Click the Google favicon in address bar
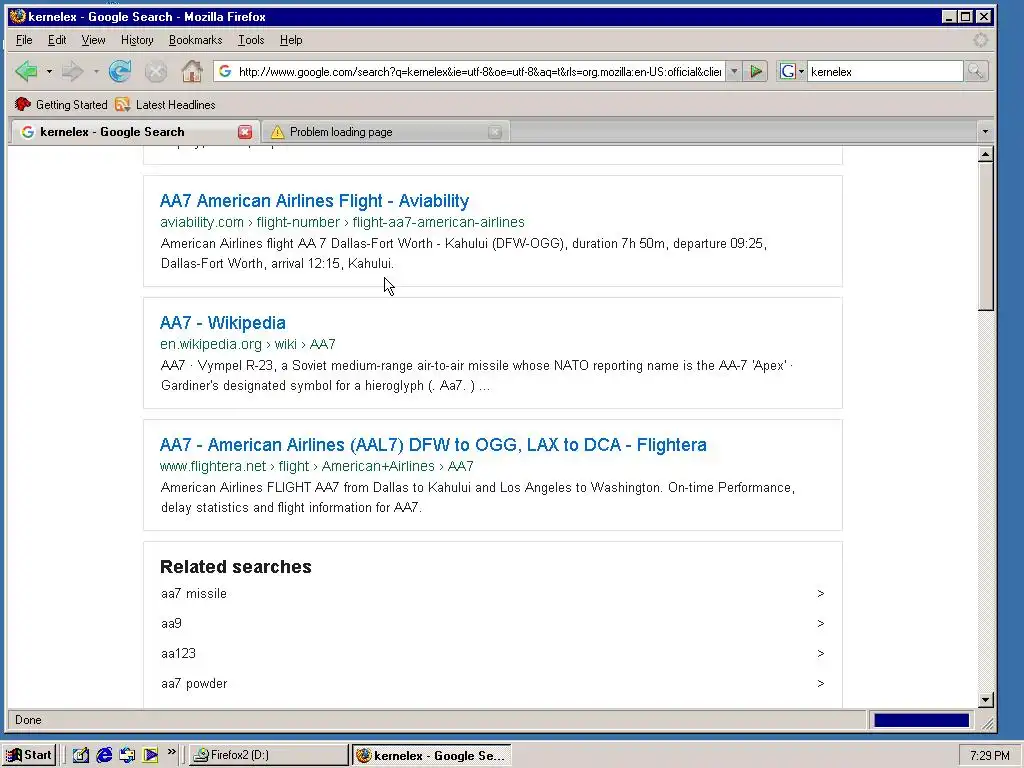 point(225,71)
